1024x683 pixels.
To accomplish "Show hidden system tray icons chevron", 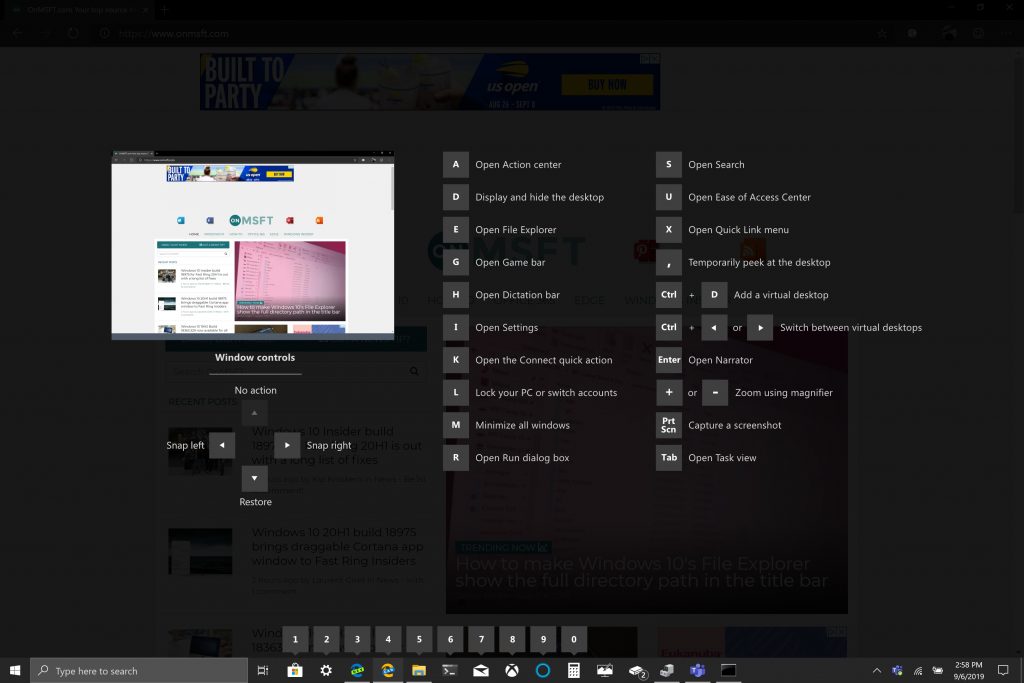I will [x=877, y=671].
